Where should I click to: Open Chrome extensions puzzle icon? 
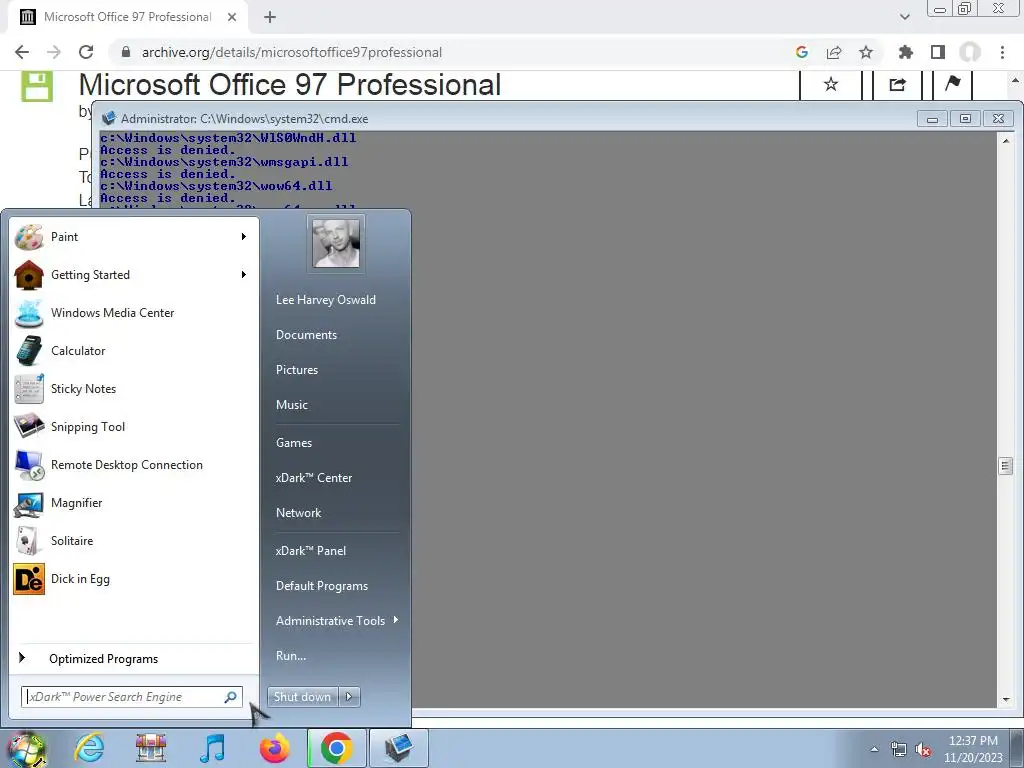tap(906, 52)
